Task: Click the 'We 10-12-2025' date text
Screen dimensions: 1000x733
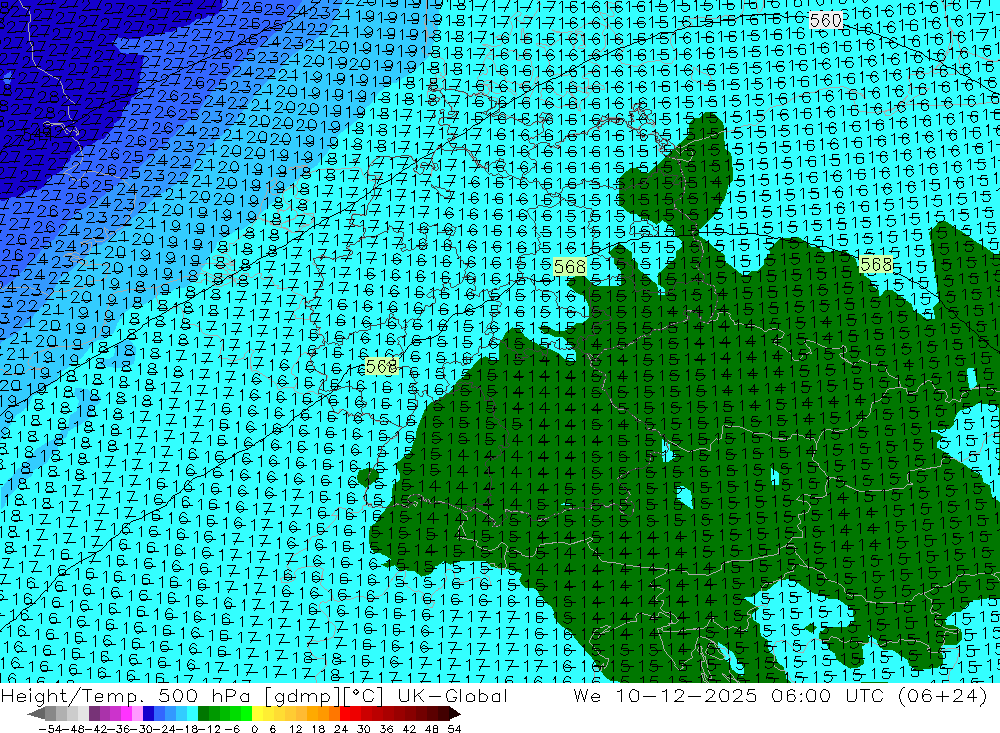Action: pyautogui.click(x=665, y=696)
